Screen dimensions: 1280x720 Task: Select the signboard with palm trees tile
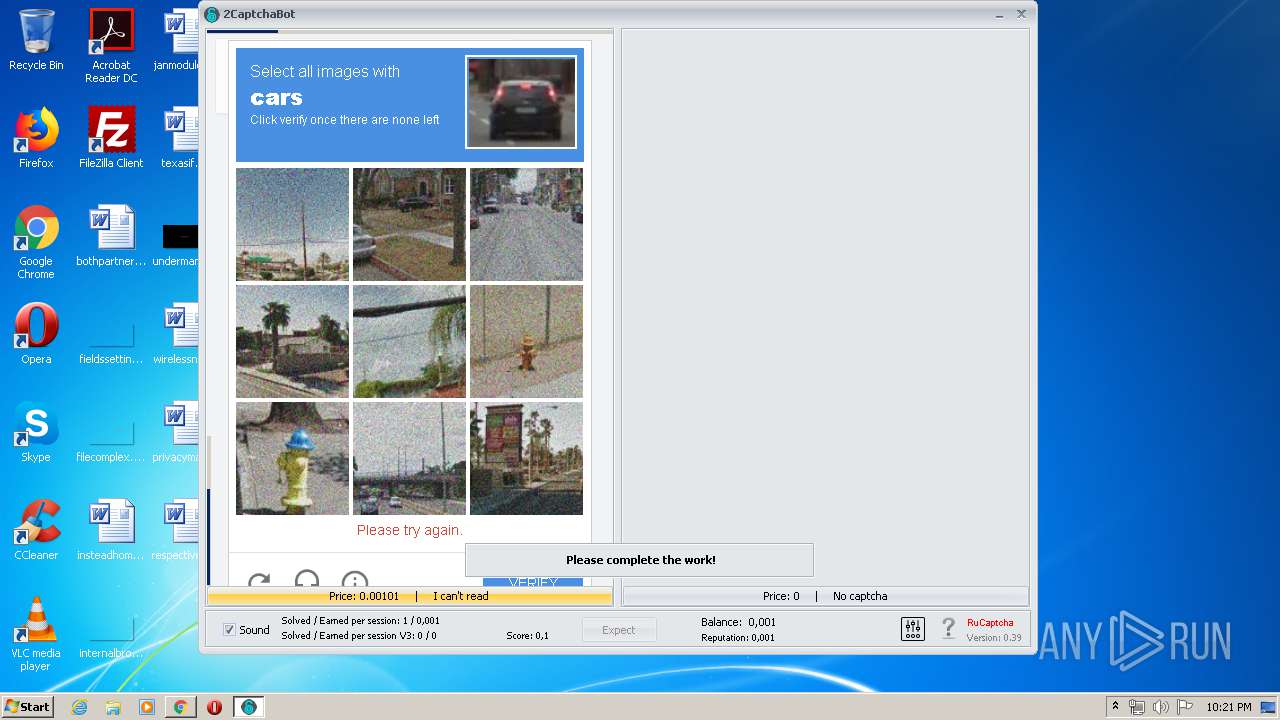point(526,458)
